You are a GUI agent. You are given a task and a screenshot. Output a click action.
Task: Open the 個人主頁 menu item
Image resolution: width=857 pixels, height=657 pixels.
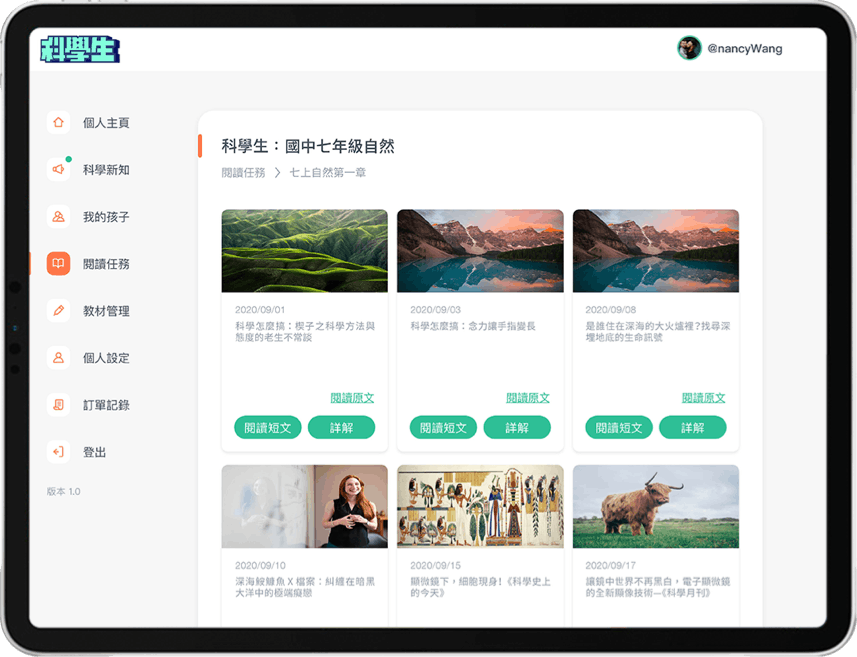pyautogui.click(x=106, y=123)
